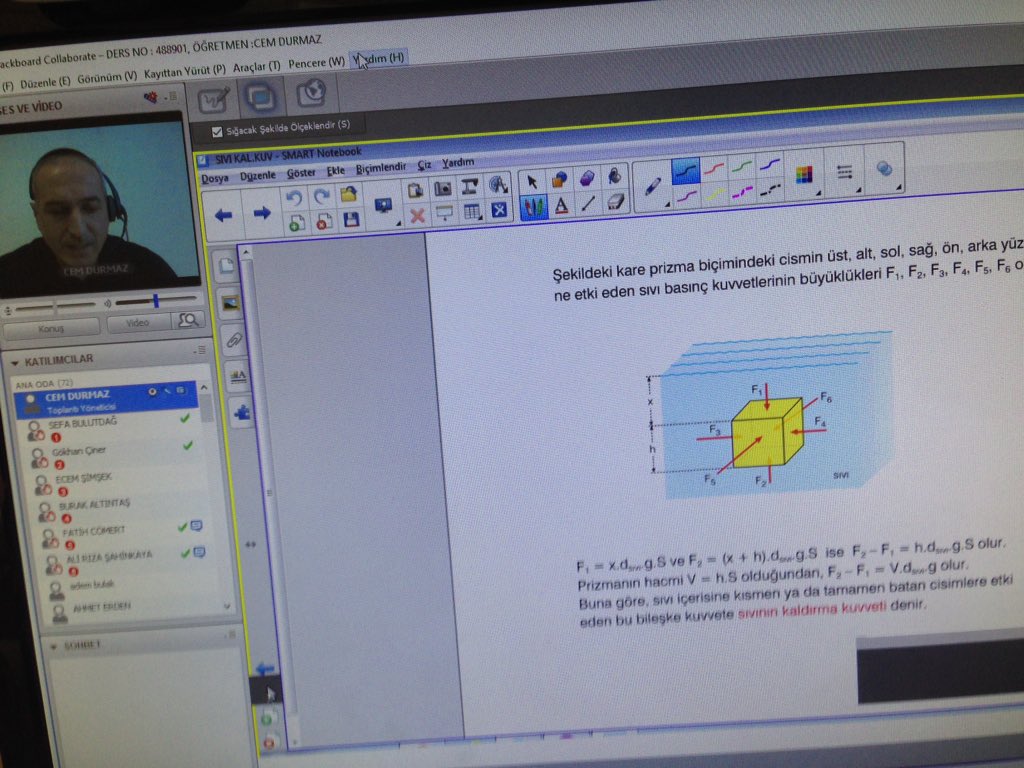Click the video preview magnifier icon

click(187, 320)
